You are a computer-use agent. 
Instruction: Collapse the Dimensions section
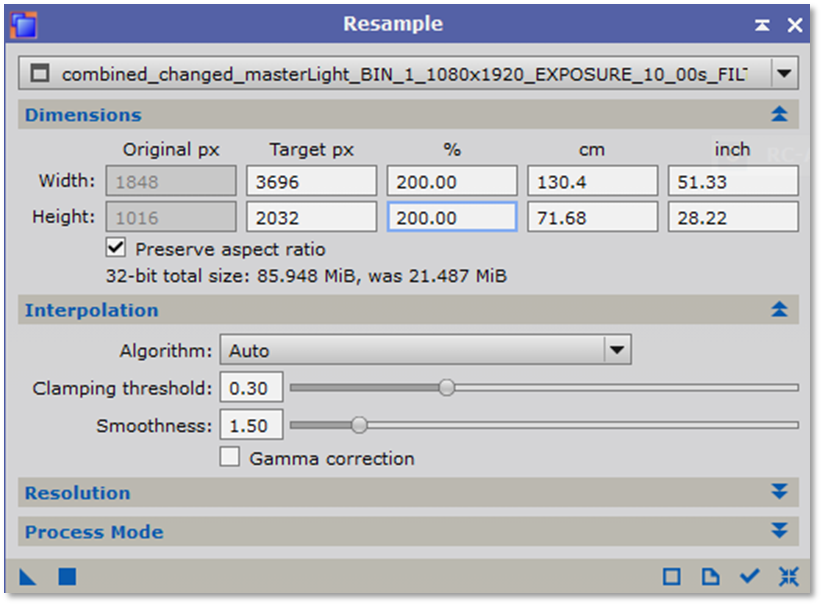[780, 115]
